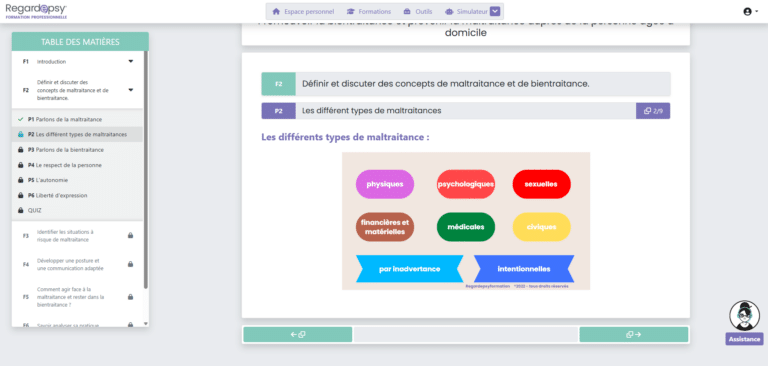Select P5 L'autonomie in the table of contents
This screenshot has width=768, height=366.
(78, 180)
